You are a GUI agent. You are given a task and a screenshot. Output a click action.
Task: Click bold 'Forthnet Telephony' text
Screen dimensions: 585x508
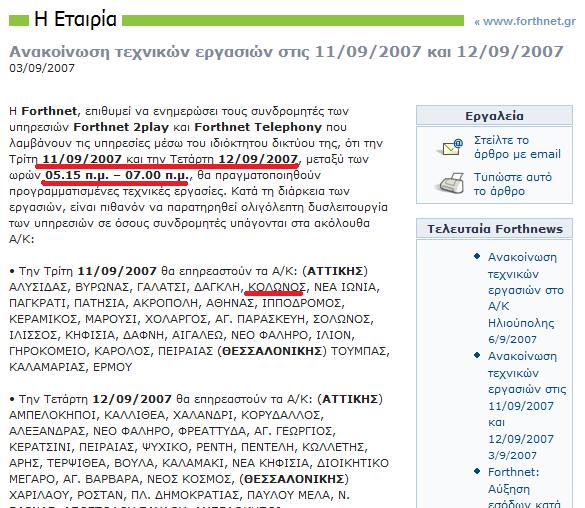258,127
